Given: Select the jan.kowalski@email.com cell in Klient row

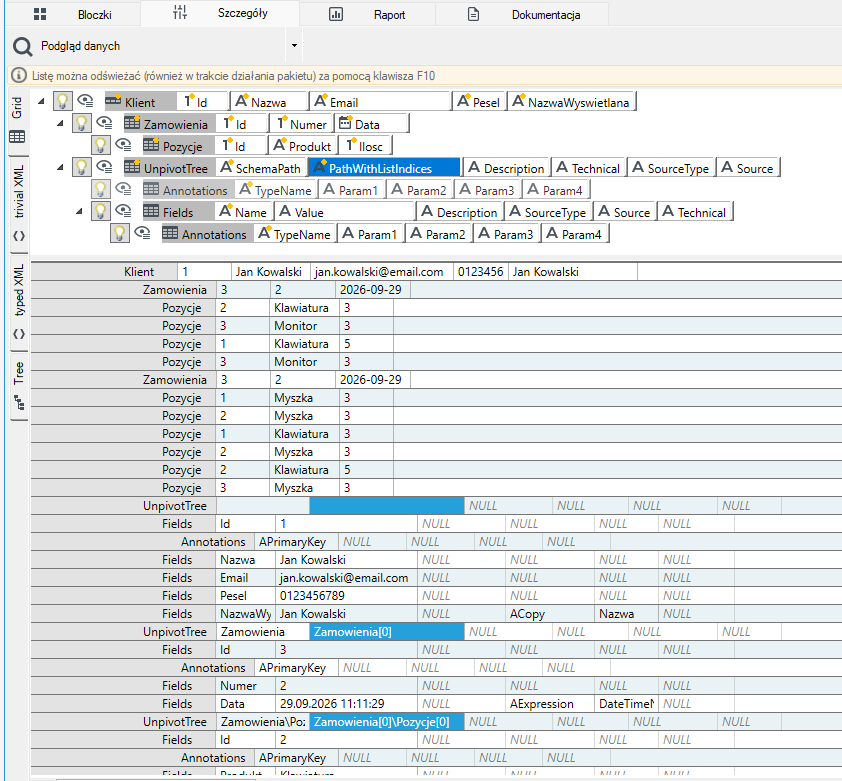Looking at the screenshot, I should (382, 272).
